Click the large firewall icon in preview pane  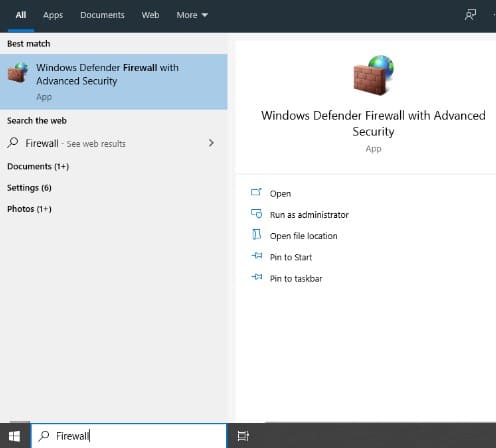[373, 75]
